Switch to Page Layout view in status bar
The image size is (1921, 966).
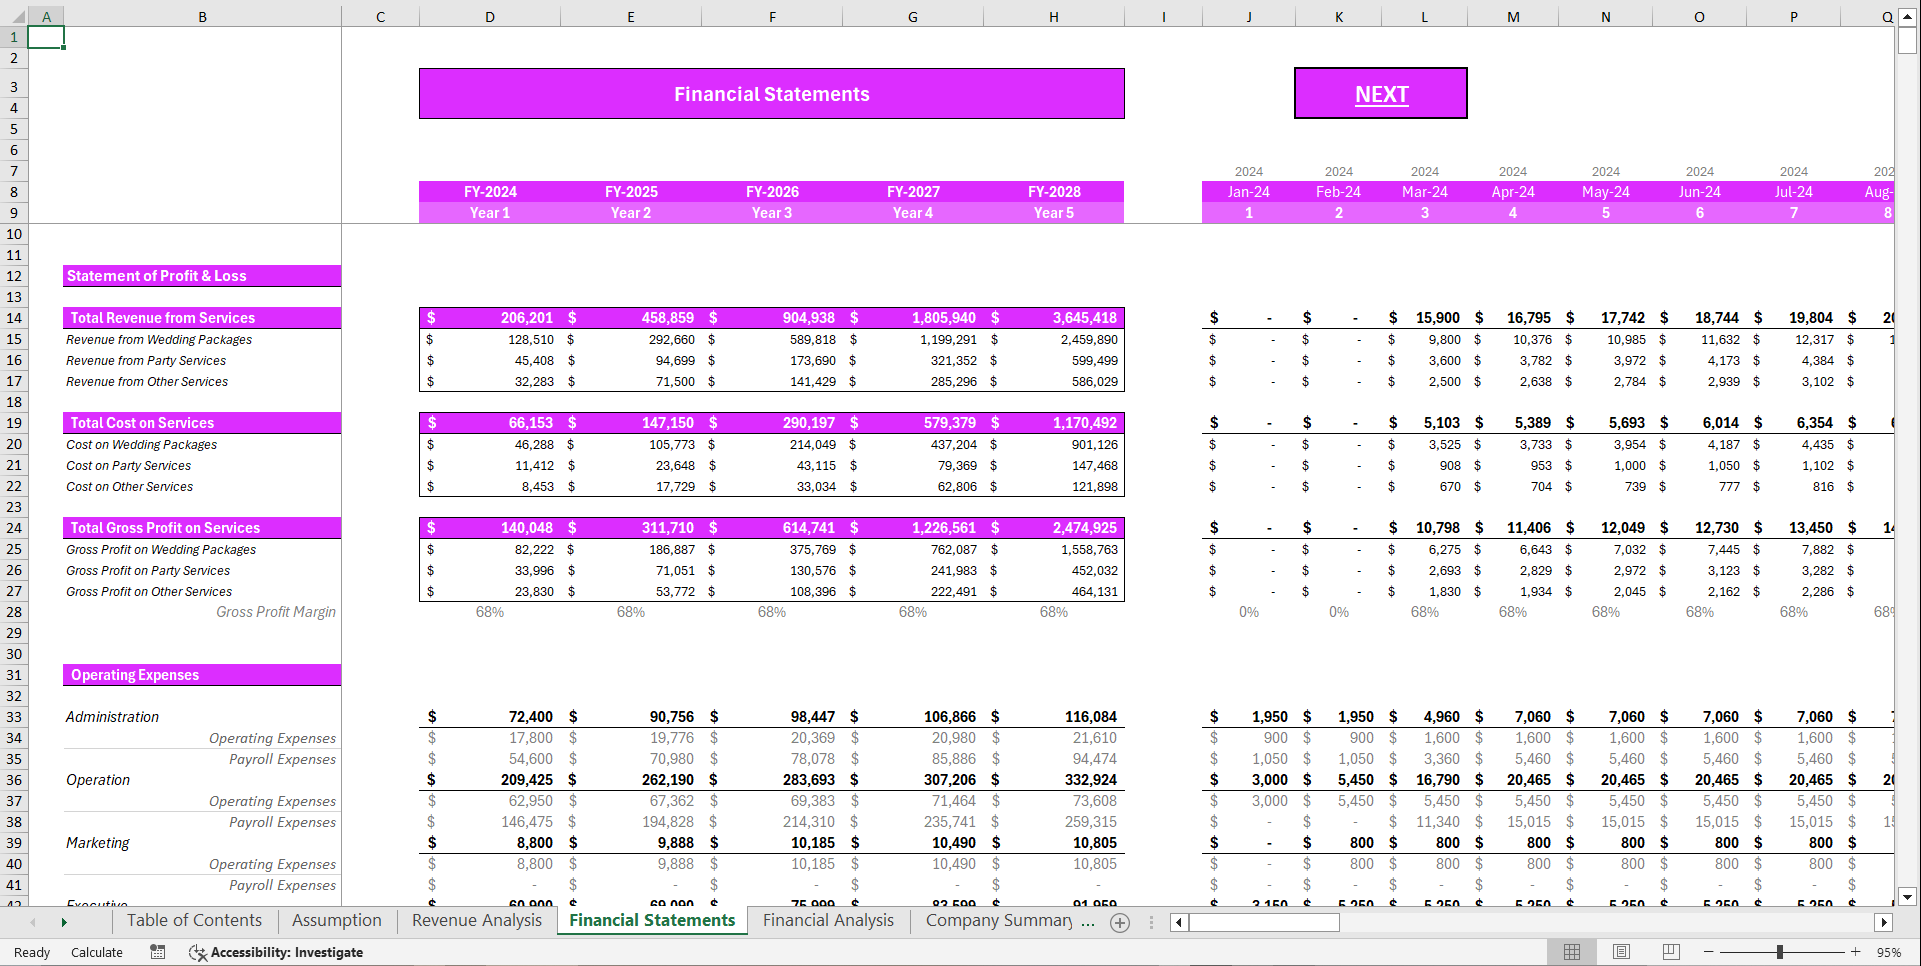pos(1621,952)
